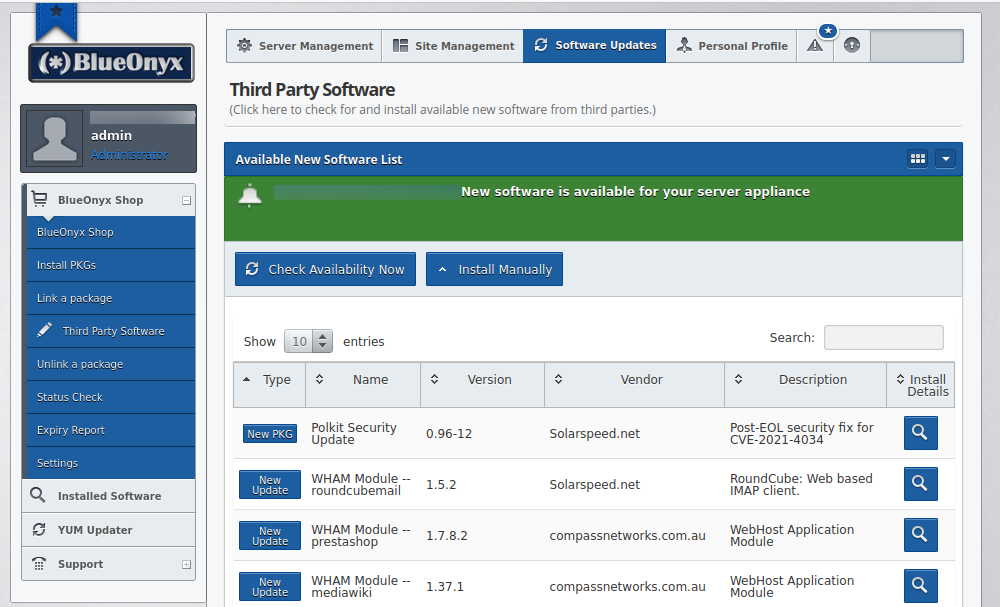Click the Install Manually button
Image resolution: width=1000 pixels, height=607 pixels.
click(x=494, y=269)
